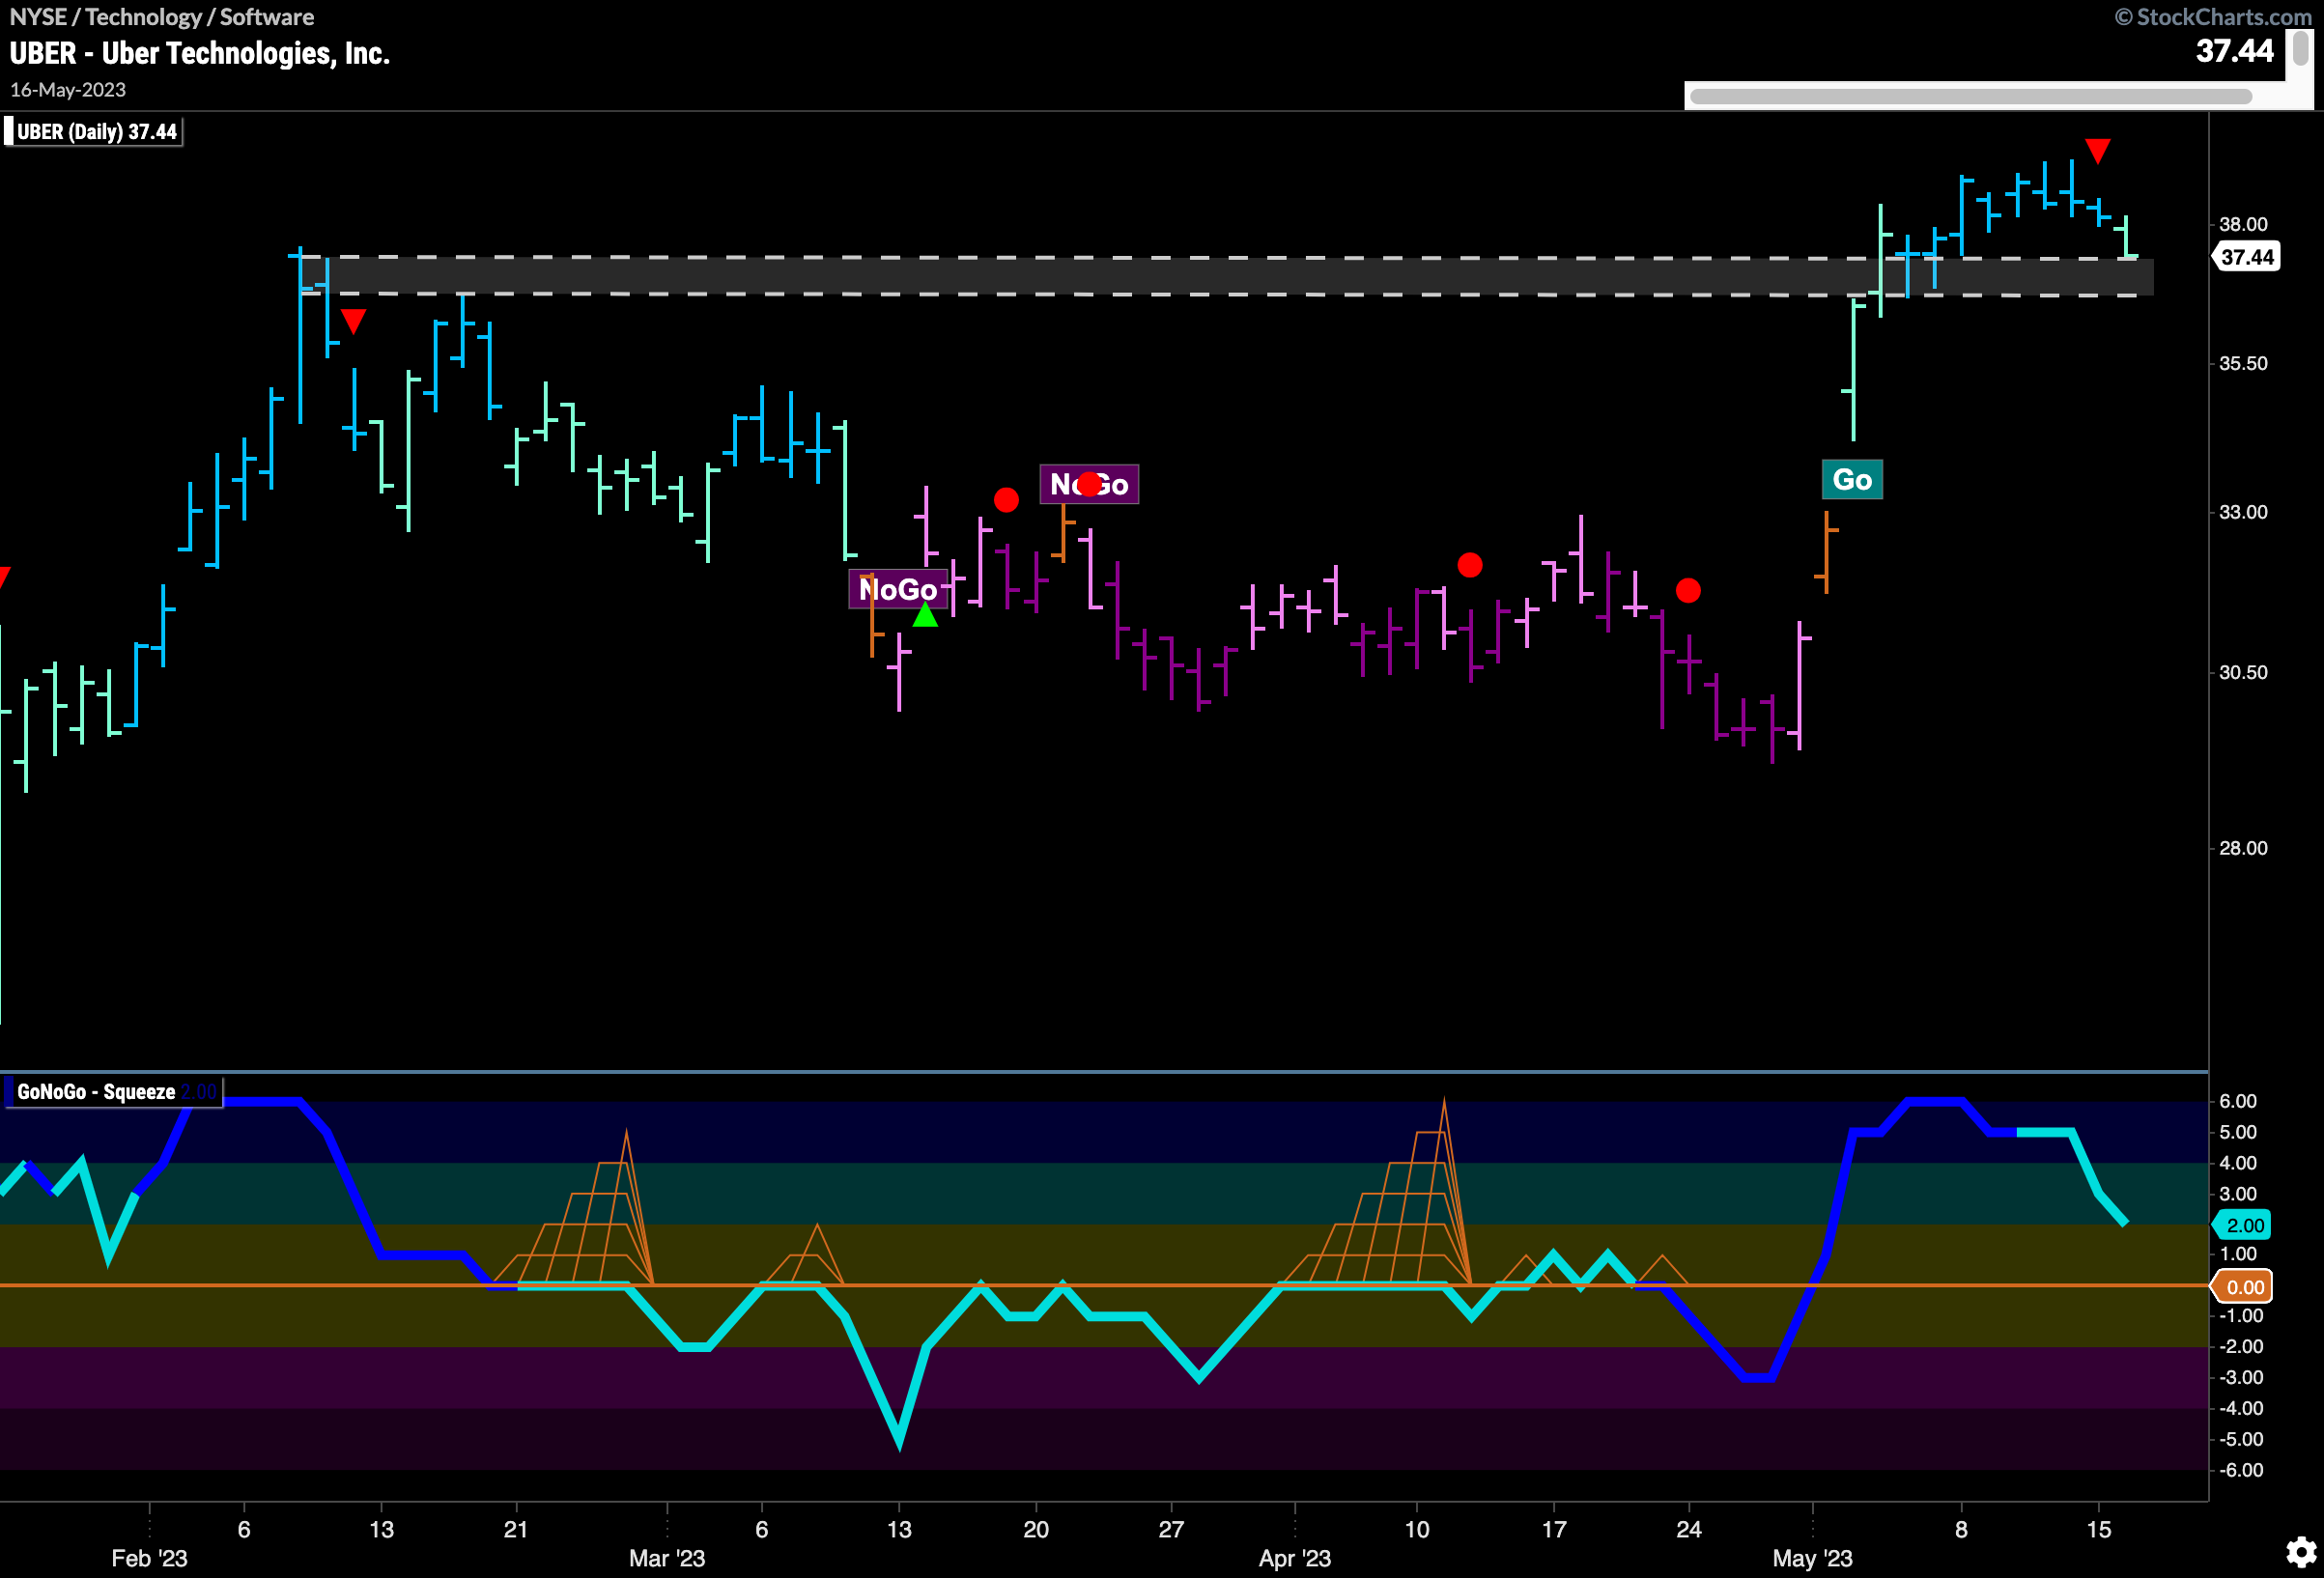Click the 30.50 price axis label

click(2243, 672)
